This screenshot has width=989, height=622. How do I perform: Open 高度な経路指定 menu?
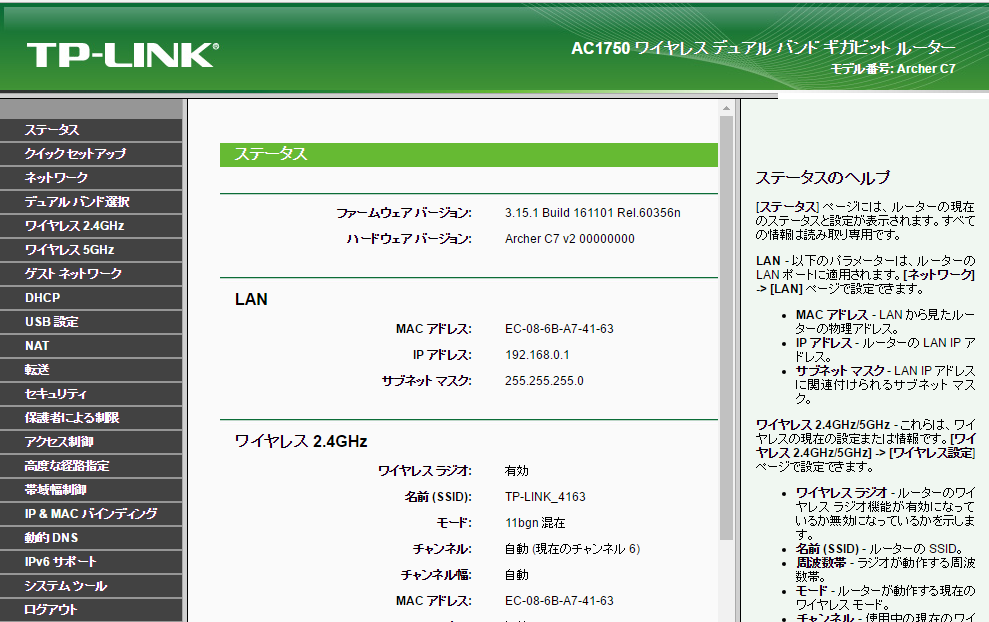click(x=91, y=466)
